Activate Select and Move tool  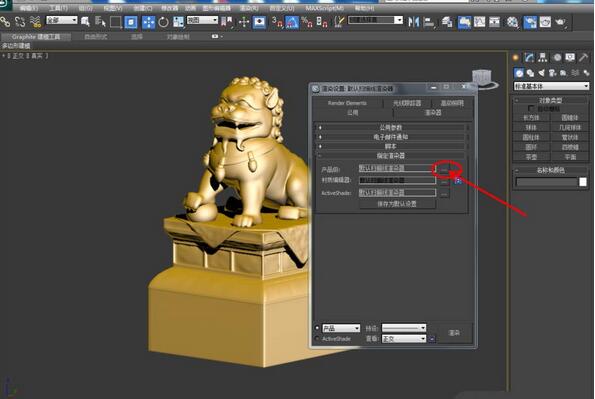pyautogui.click(x=148, y=22)
